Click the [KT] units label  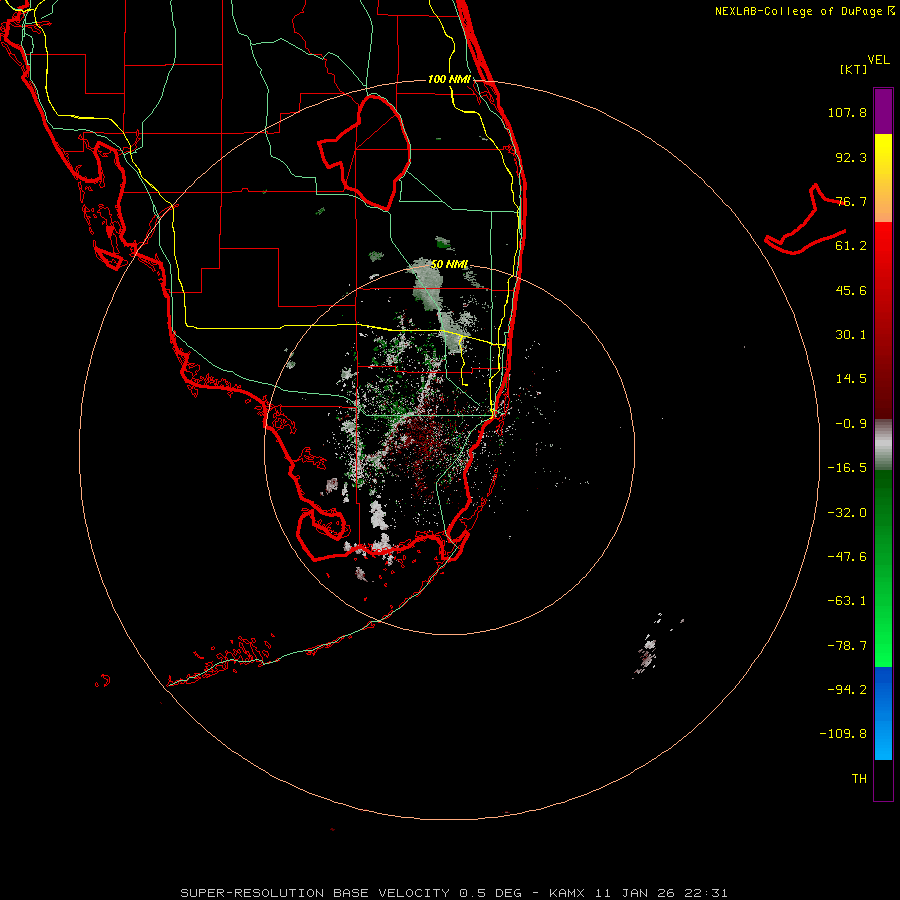pyautogui.click(x=854, y=69)
